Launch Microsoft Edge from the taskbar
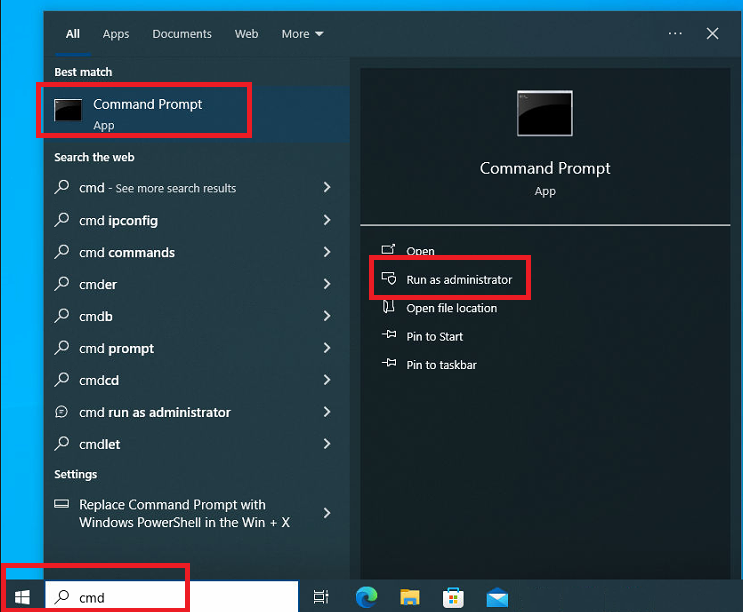 pyautogui.click(x=367, y=597)
